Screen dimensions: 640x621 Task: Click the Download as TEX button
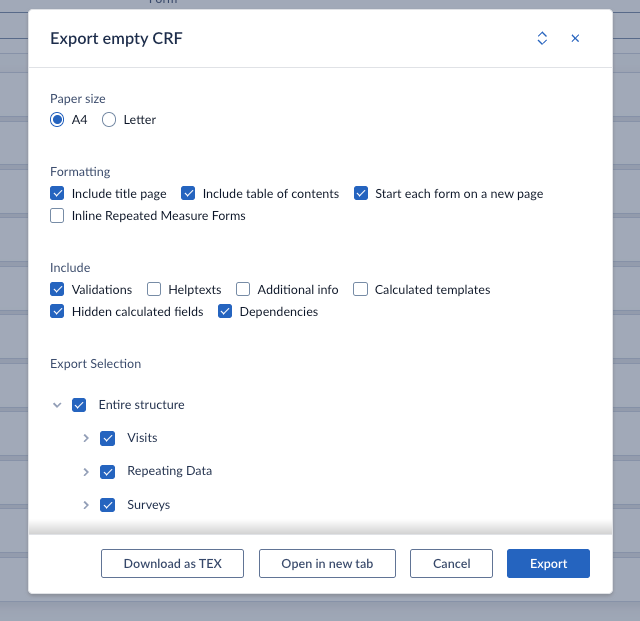[172, 564]
